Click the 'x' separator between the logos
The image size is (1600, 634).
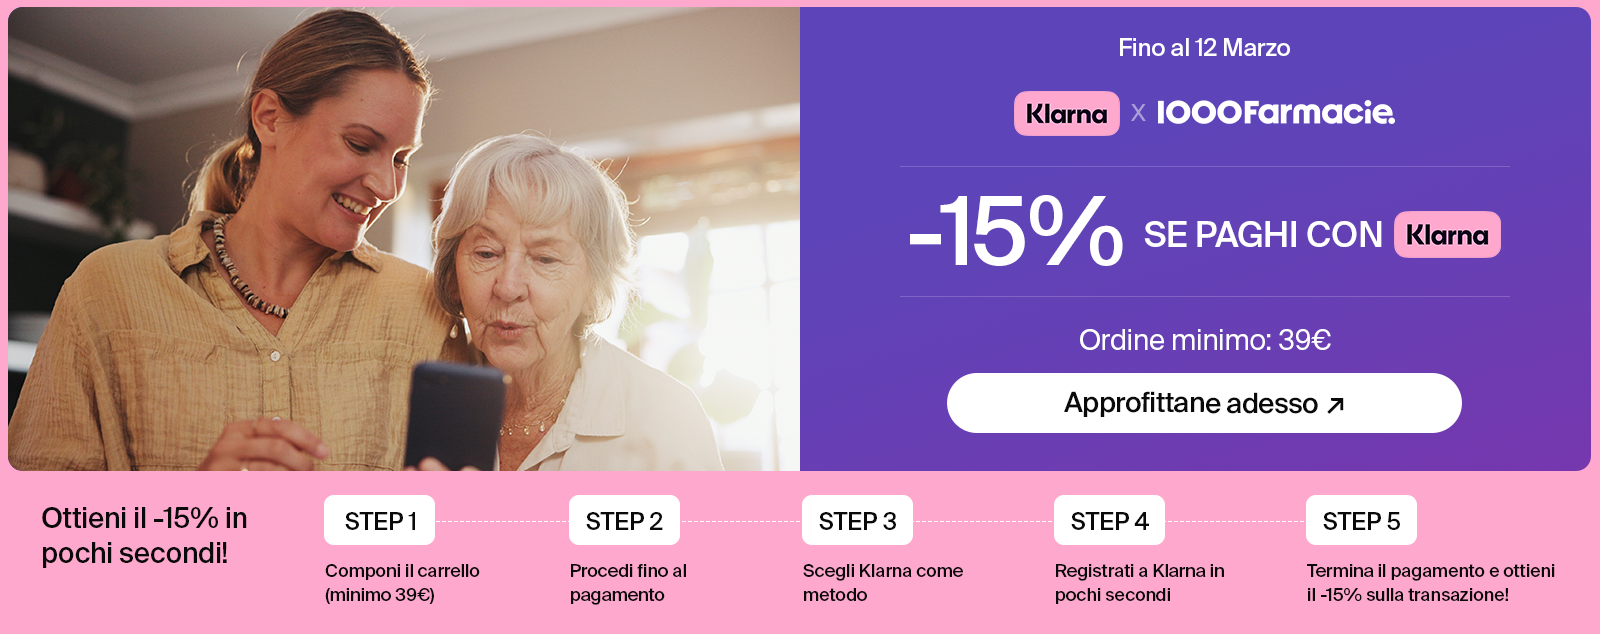pos(1138,113)
